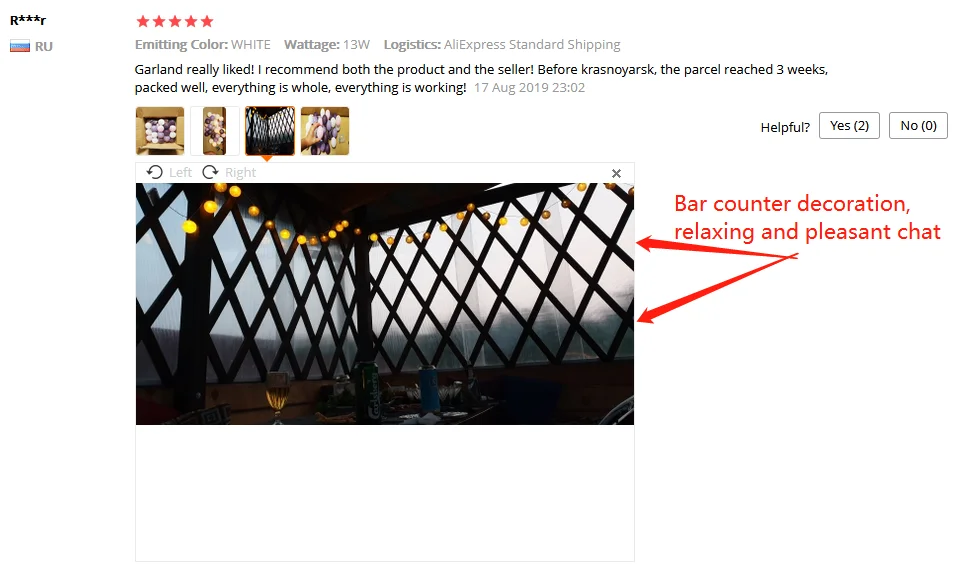Click the RU country label
This screenshot has height=576, width=966.
tap(44, 46)
